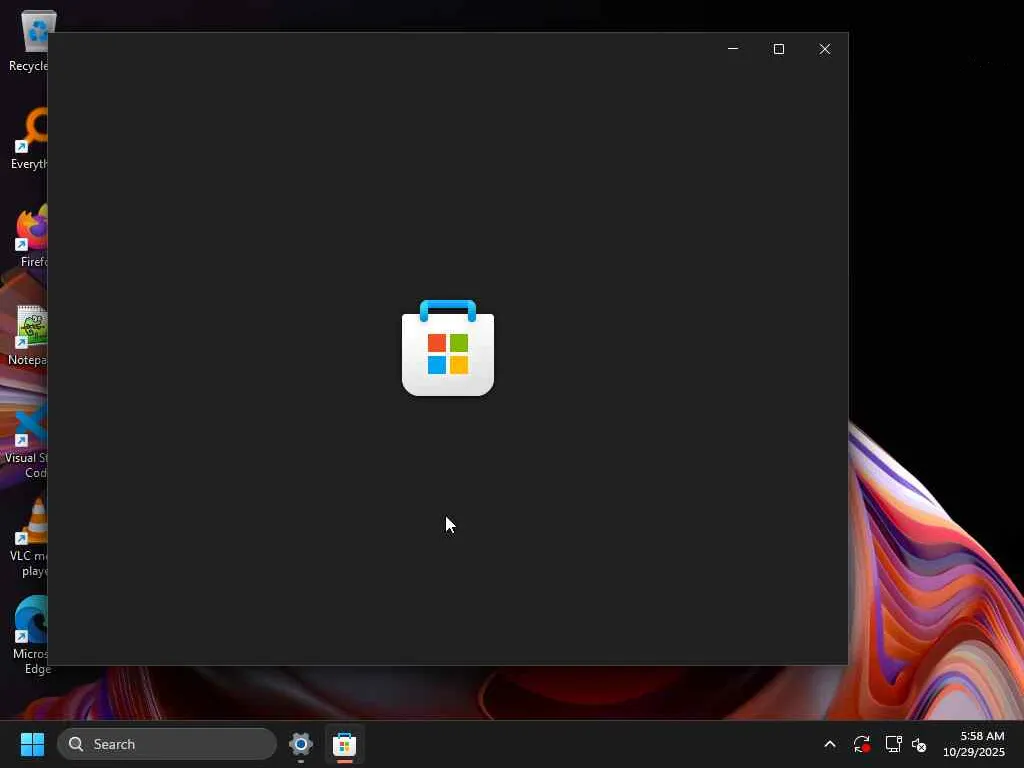Screen dimensions: 1024x768
Task: Open the Windows Start menu
Action: (32, 744)
